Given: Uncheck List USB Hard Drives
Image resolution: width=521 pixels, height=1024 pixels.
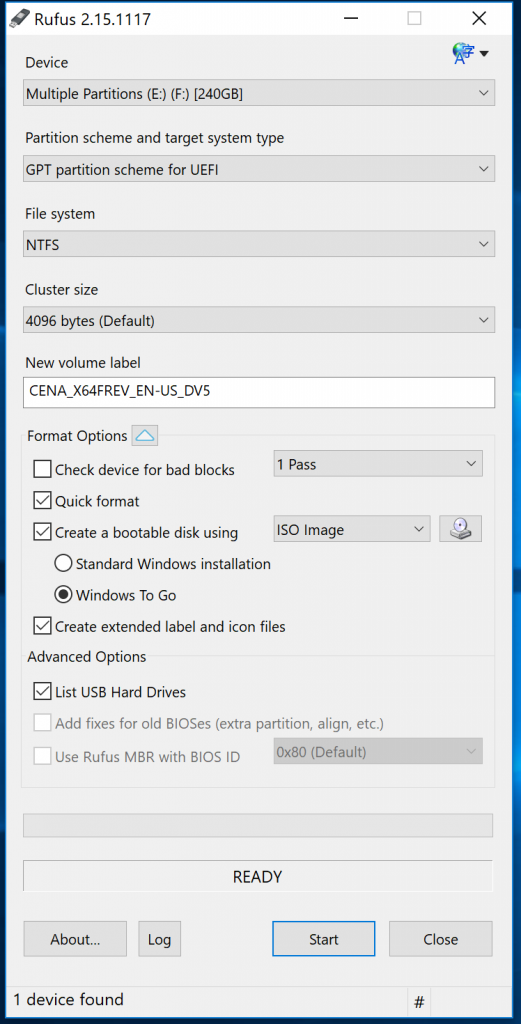Looking at the screenshot, I should coord(42,692).
